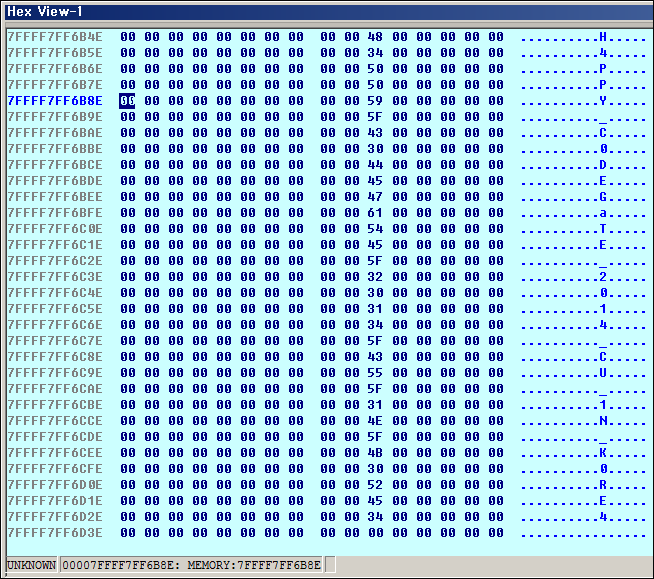This screenshot has height=579, width=654.
Task: Click hex byte 32 on row 7FFFF7FF6C3E
Action: (x=375, y=277)
